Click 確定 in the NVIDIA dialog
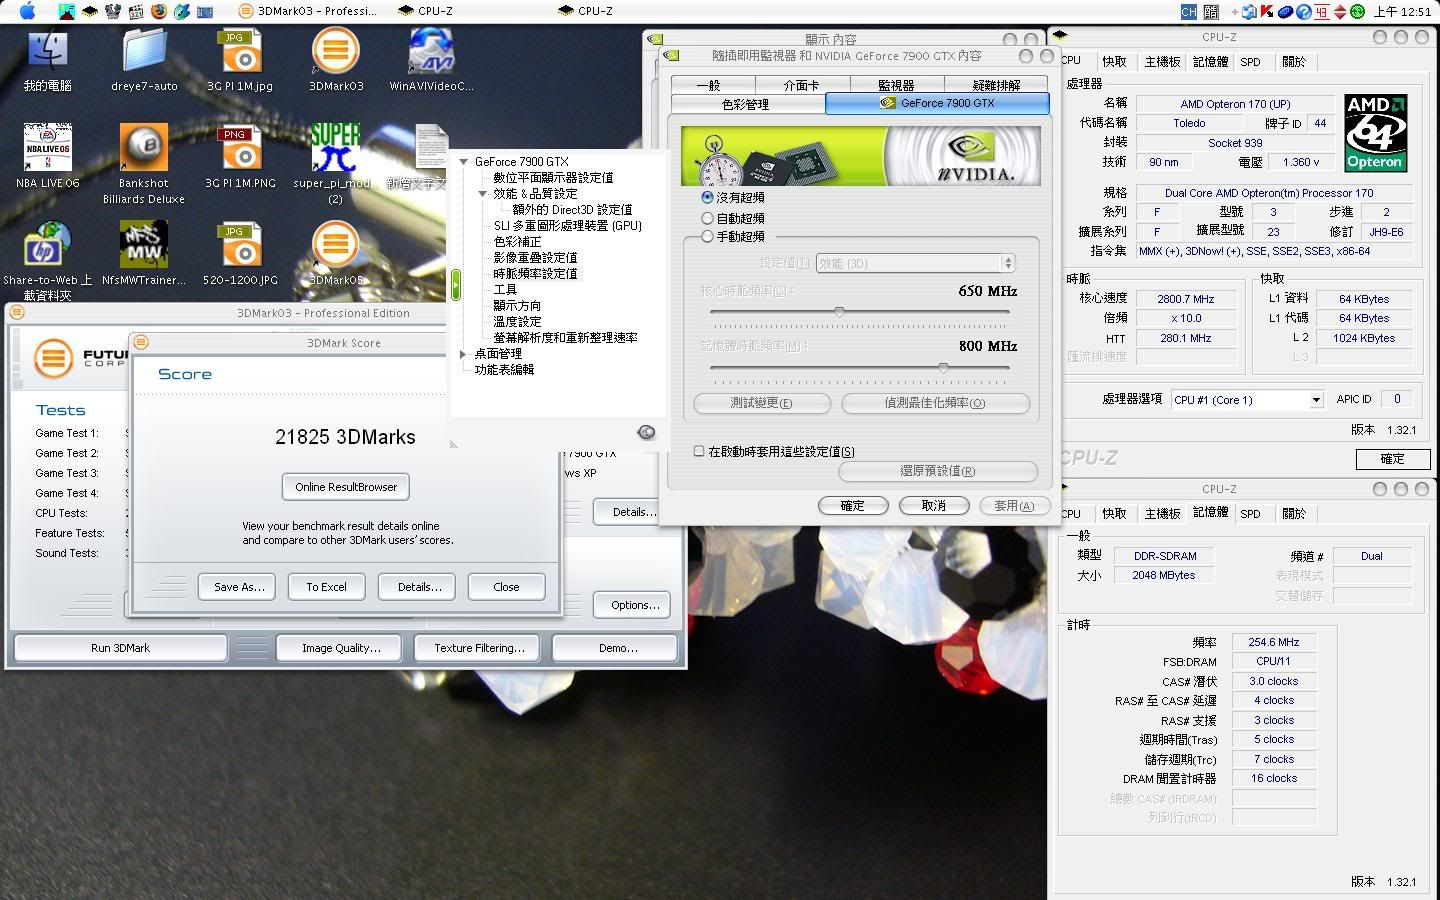Viewport: 1440px width, 900px height. [x=852, y=506]
